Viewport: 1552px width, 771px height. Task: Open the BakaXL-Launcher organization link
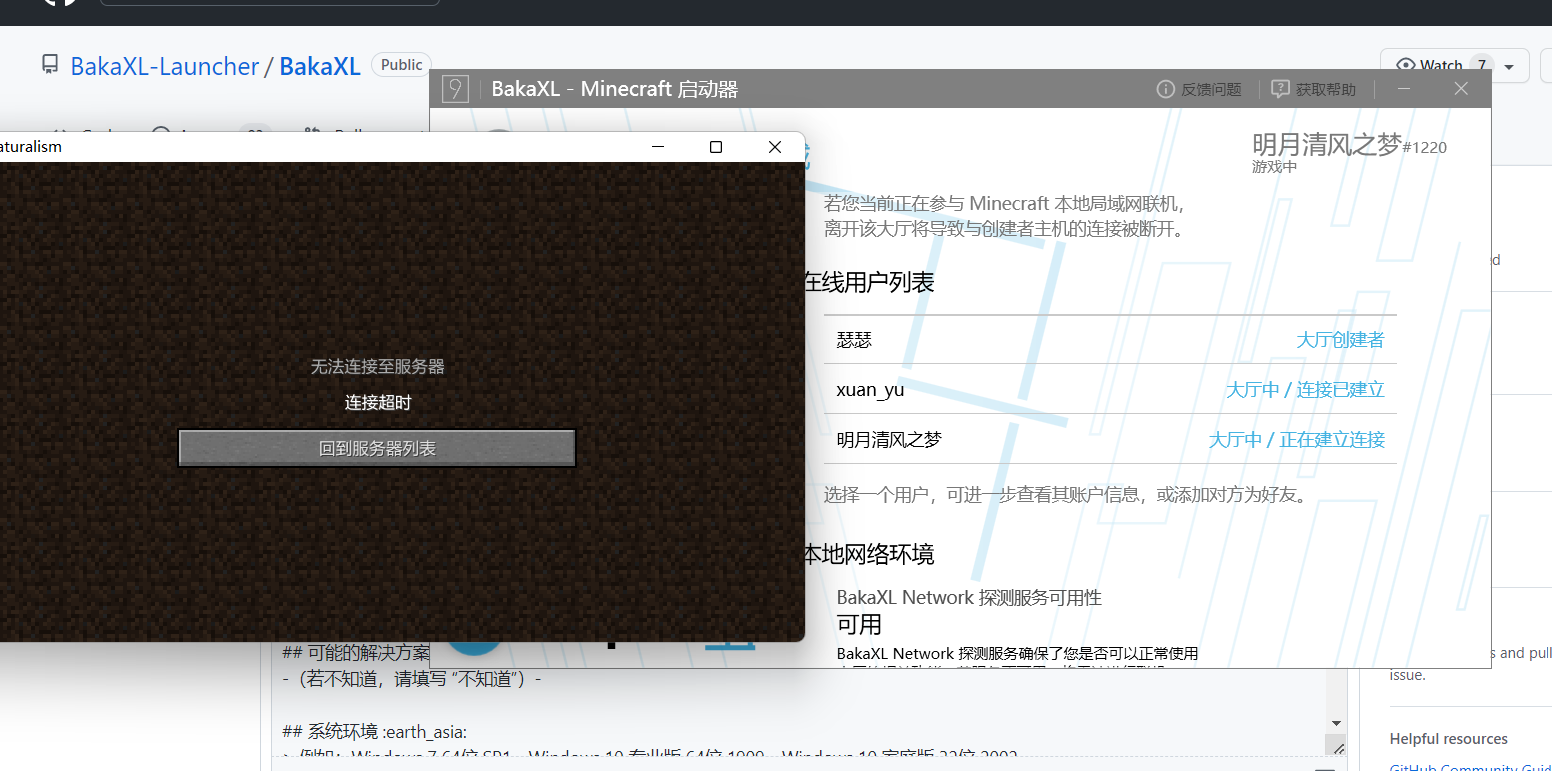point(165,66)
